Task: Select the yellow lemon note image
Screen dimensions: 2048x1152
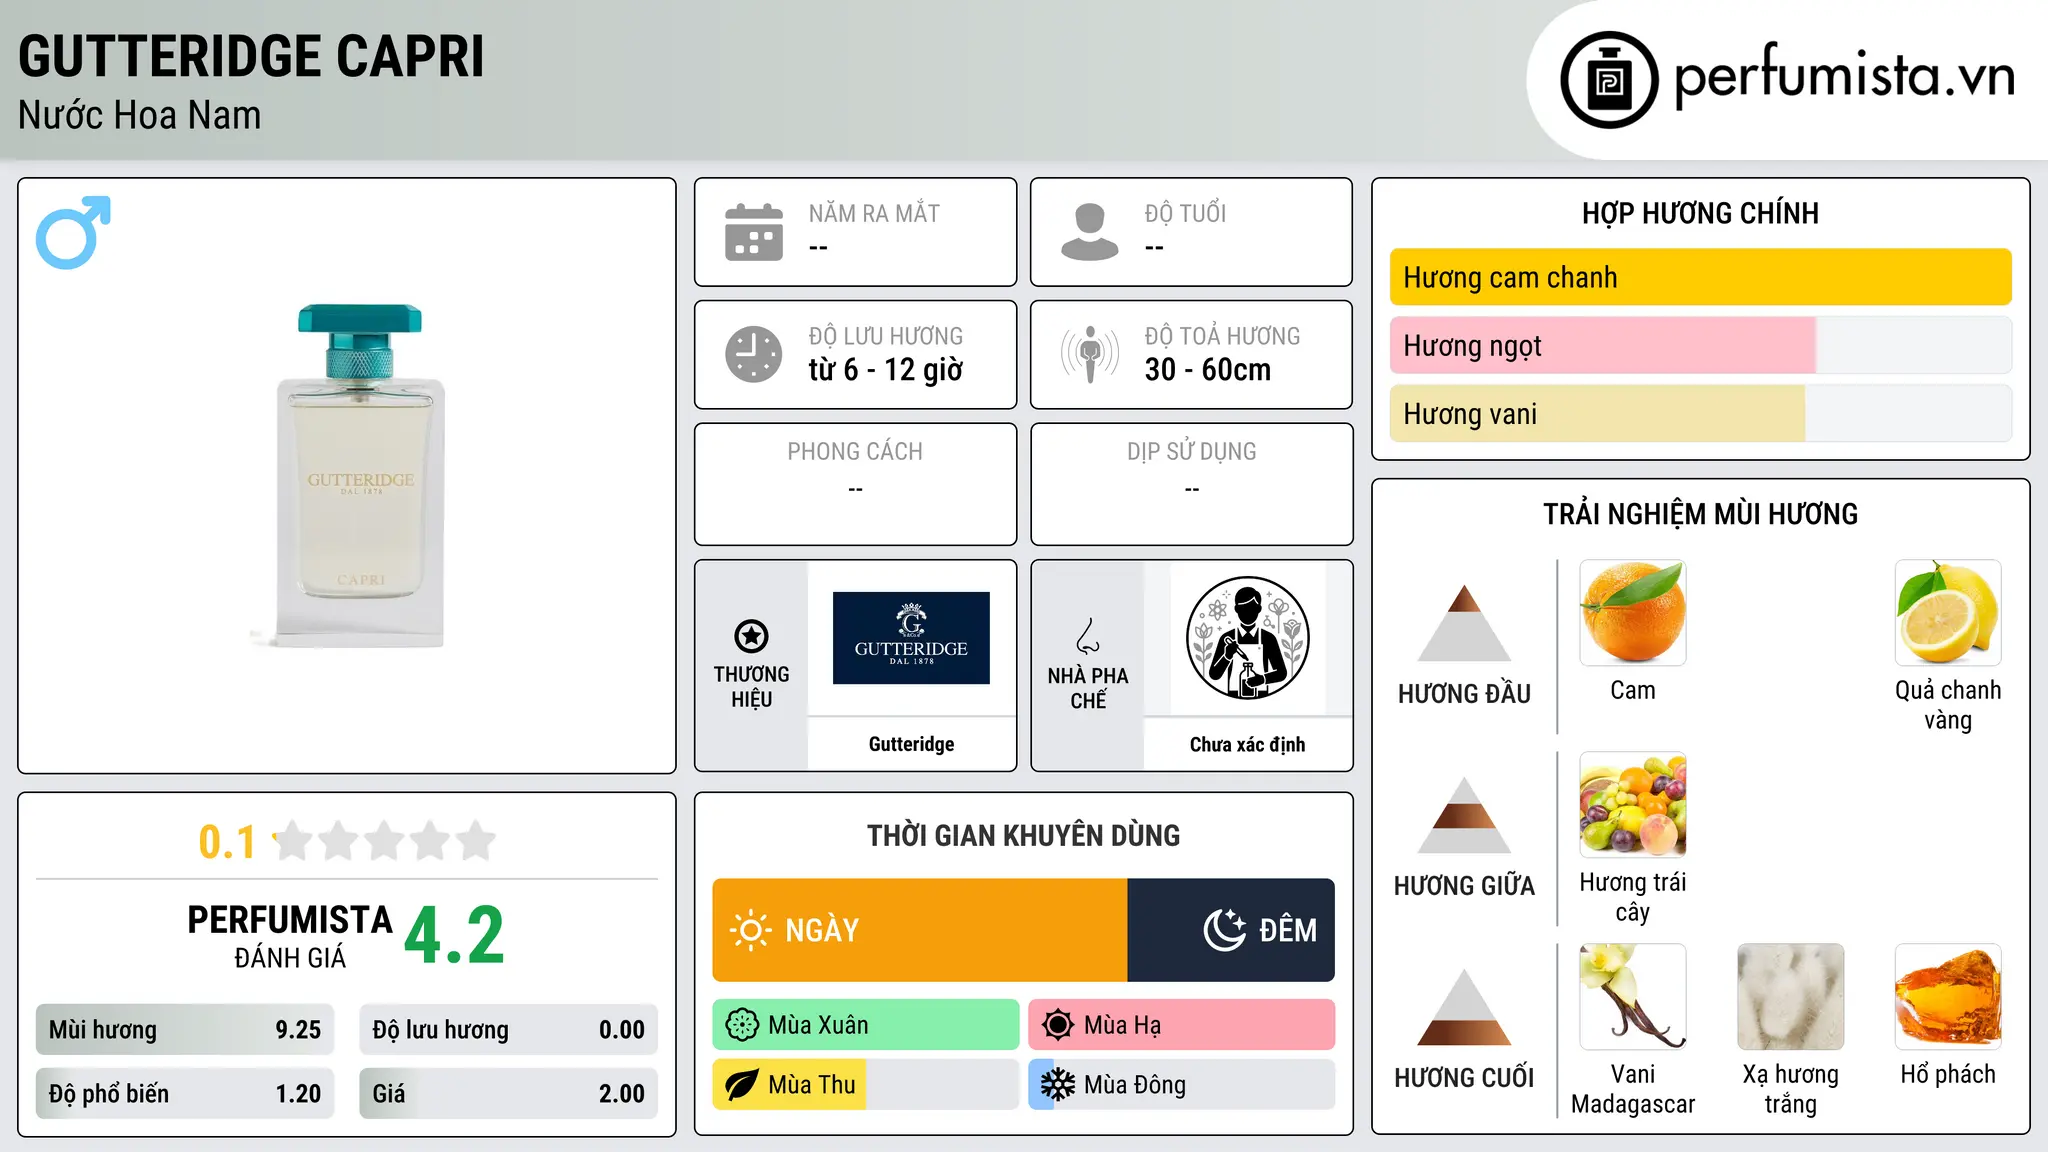Action: click(x=1948, y=613)
